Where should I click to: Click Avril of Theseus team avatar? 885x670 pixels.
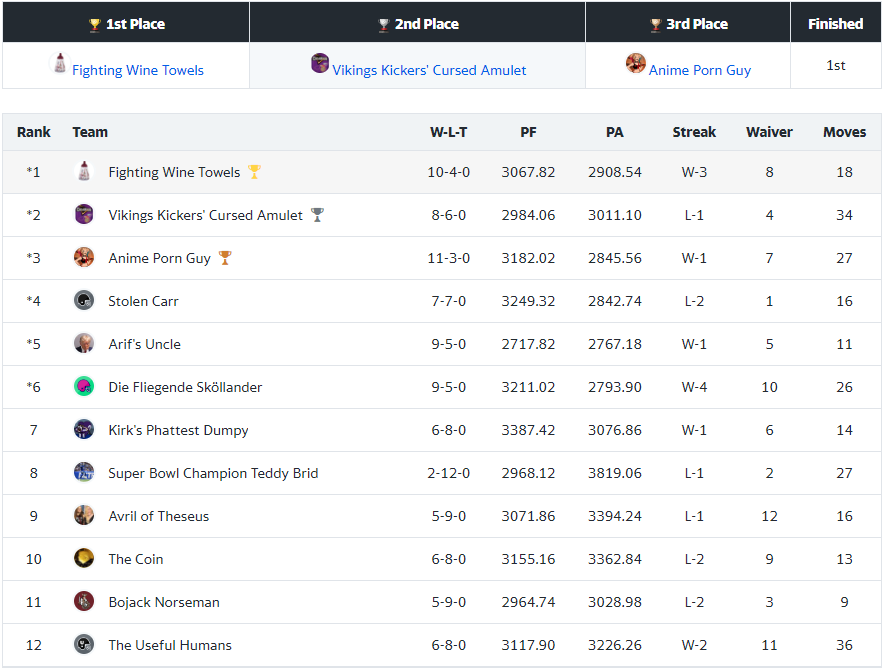84,515
